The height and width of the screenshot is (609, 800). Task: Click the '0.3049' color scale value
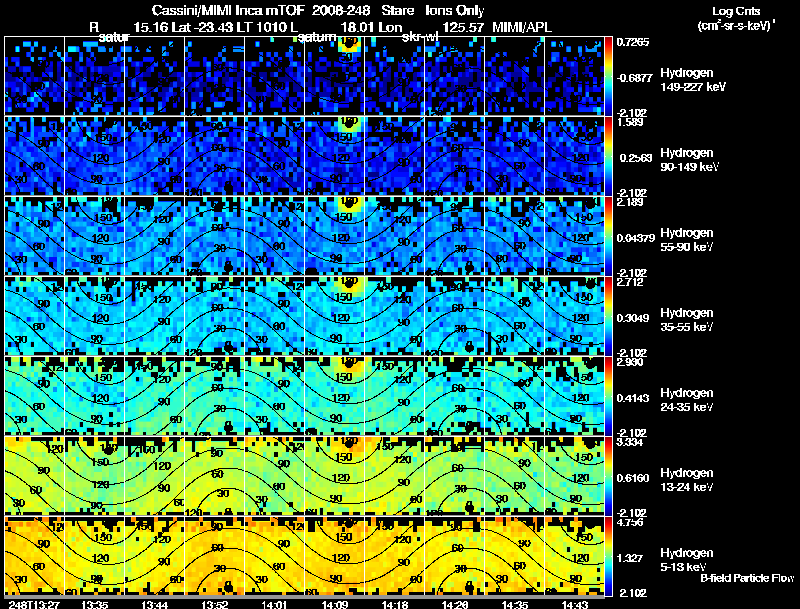click(633, 318)
